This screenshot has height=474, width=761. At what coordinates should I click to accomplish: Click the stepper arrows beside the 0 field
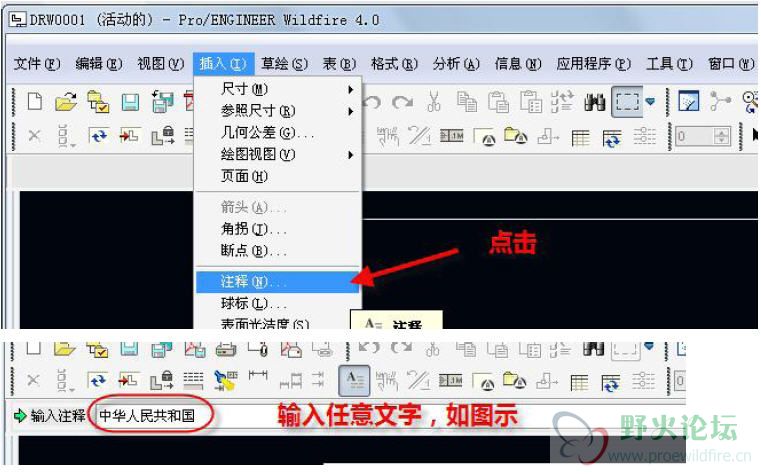coord(722,136)
